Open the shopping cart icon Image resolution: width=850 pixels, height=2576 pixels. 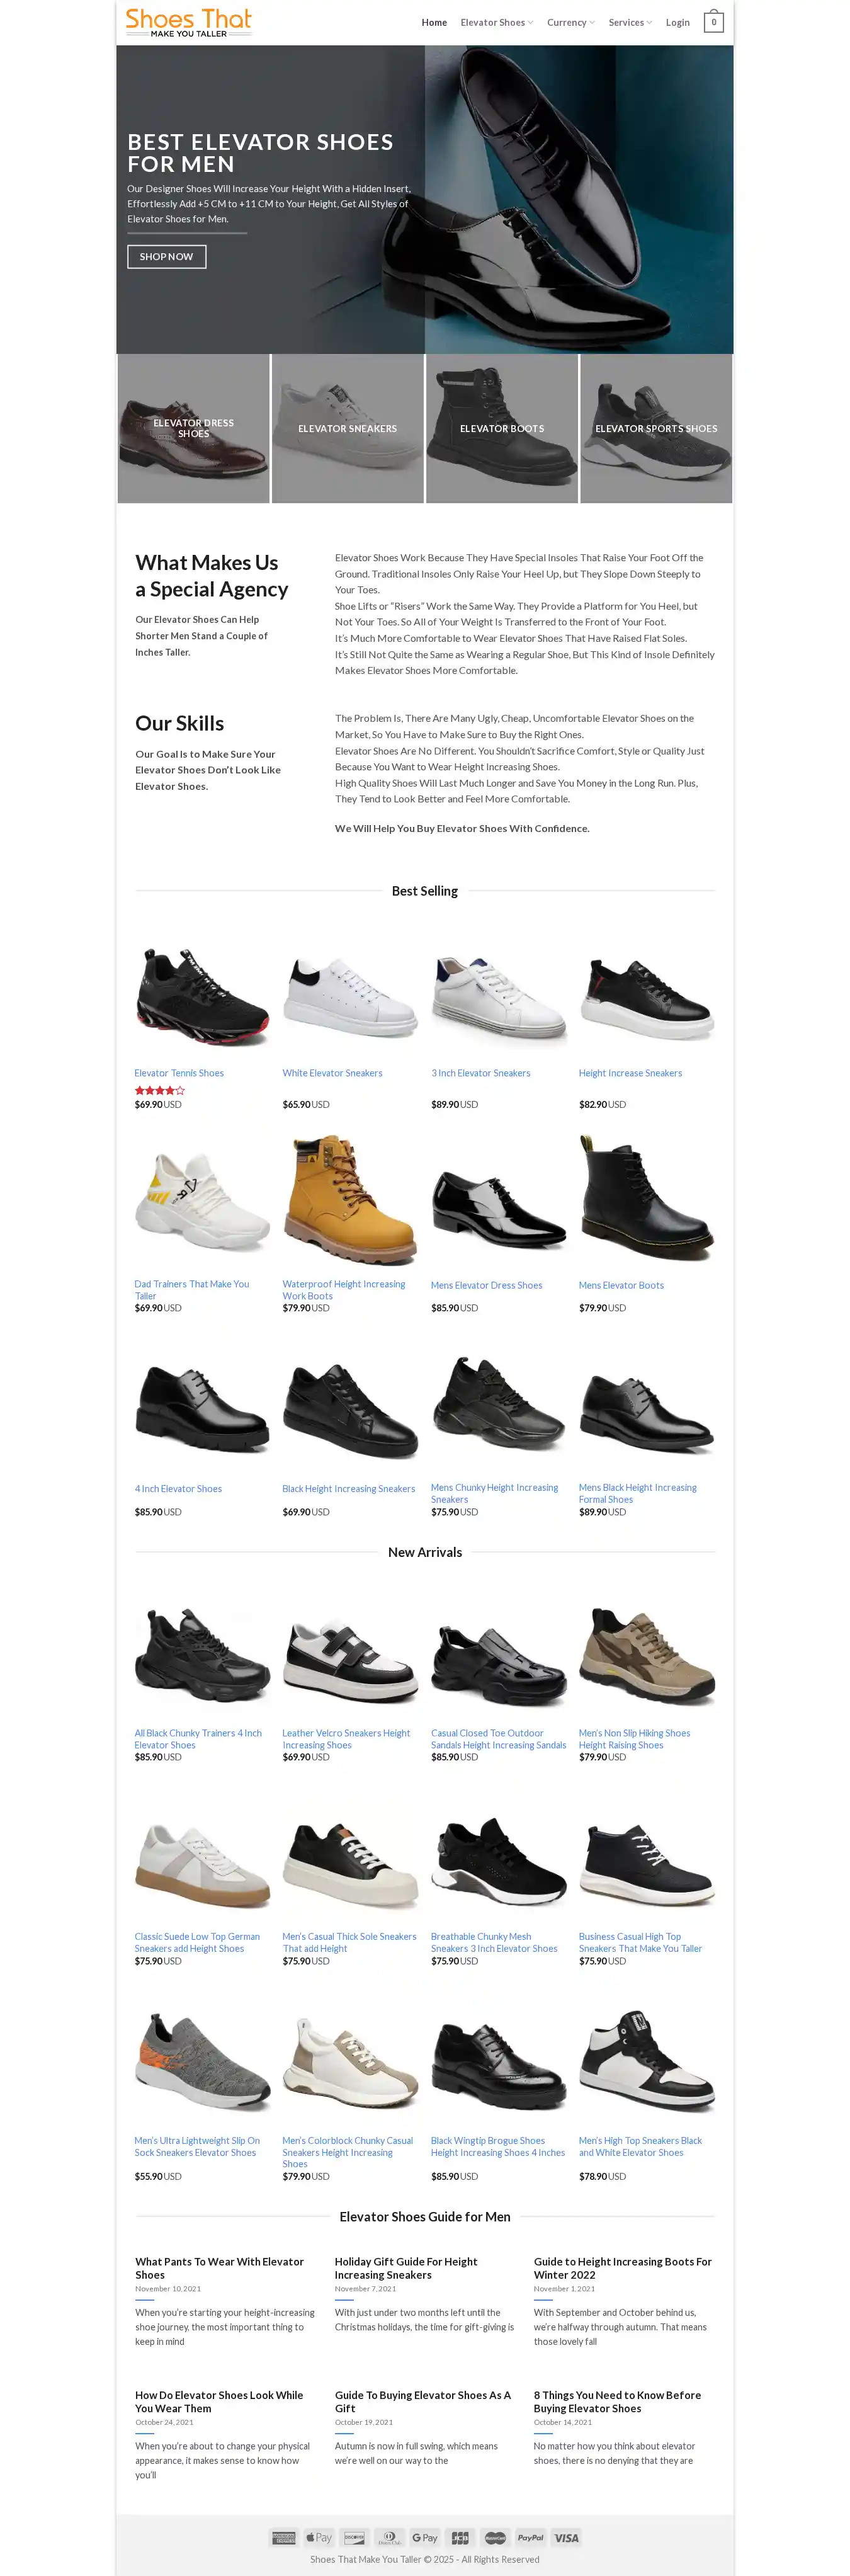[x=713, y=22]
